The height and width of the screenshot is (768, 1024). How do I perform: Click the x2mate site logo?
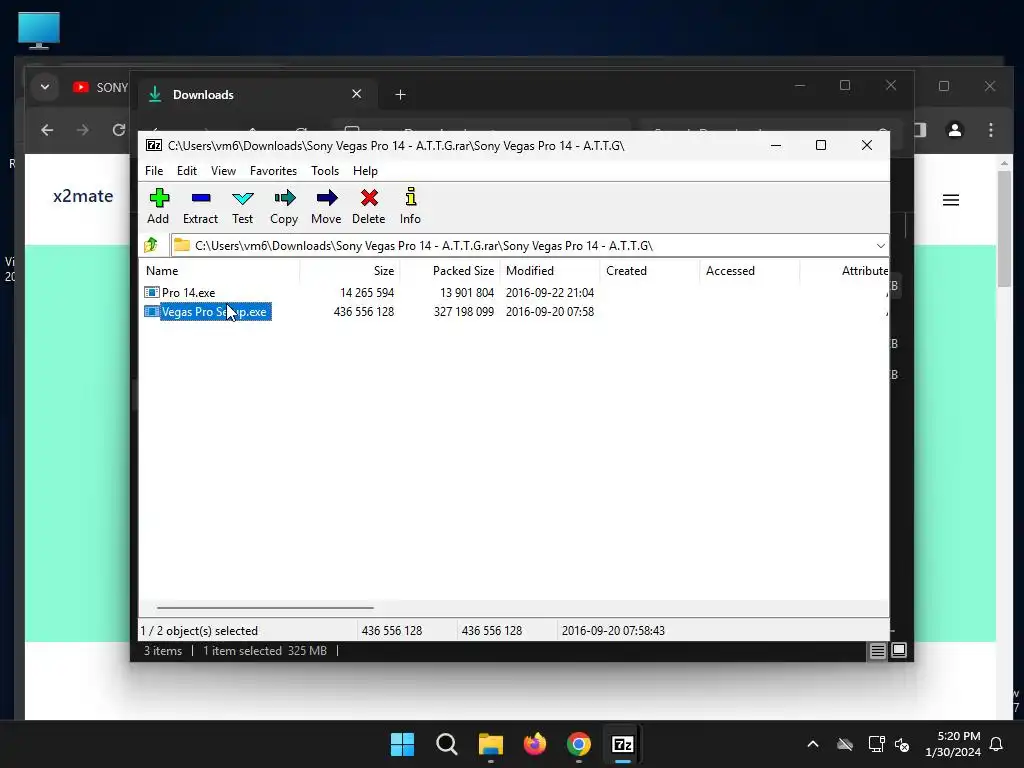[83, 196]
